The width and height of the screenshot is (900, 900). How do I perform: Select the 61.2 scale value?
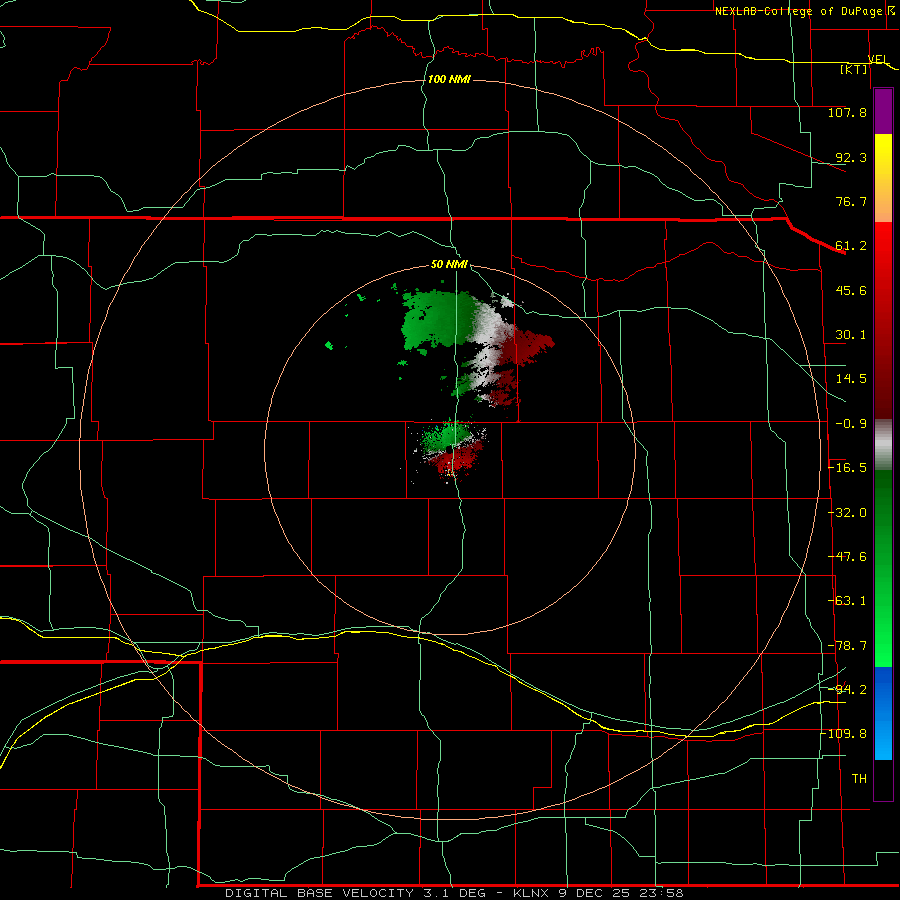coord(851,246)
